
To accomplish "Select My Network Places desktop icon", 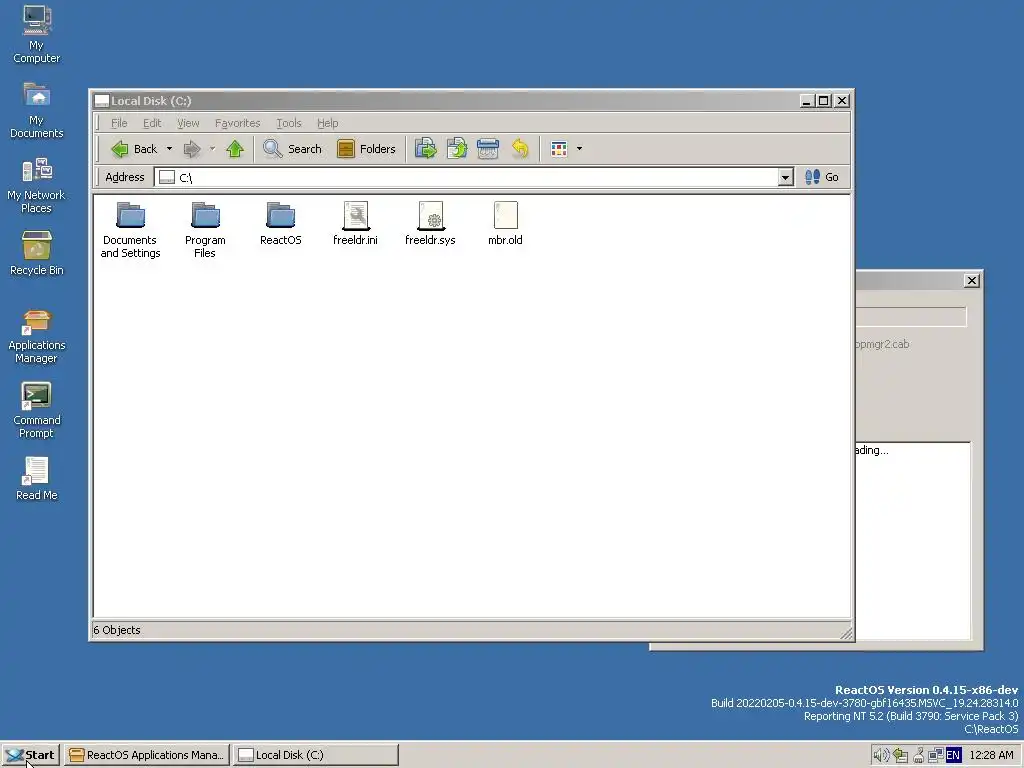I will click(37, 185).
